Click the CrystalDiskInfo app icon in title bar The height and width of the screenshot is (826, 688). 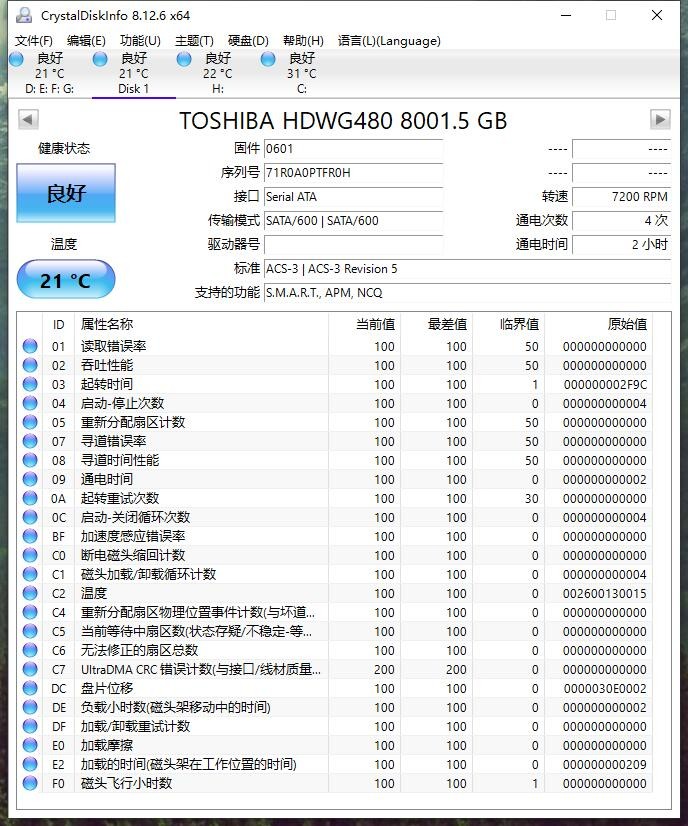click(x=24, y=15)
